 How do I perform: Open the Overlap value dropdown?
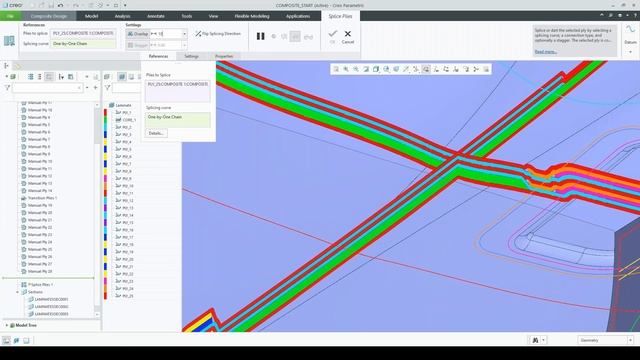coord(184,33)
